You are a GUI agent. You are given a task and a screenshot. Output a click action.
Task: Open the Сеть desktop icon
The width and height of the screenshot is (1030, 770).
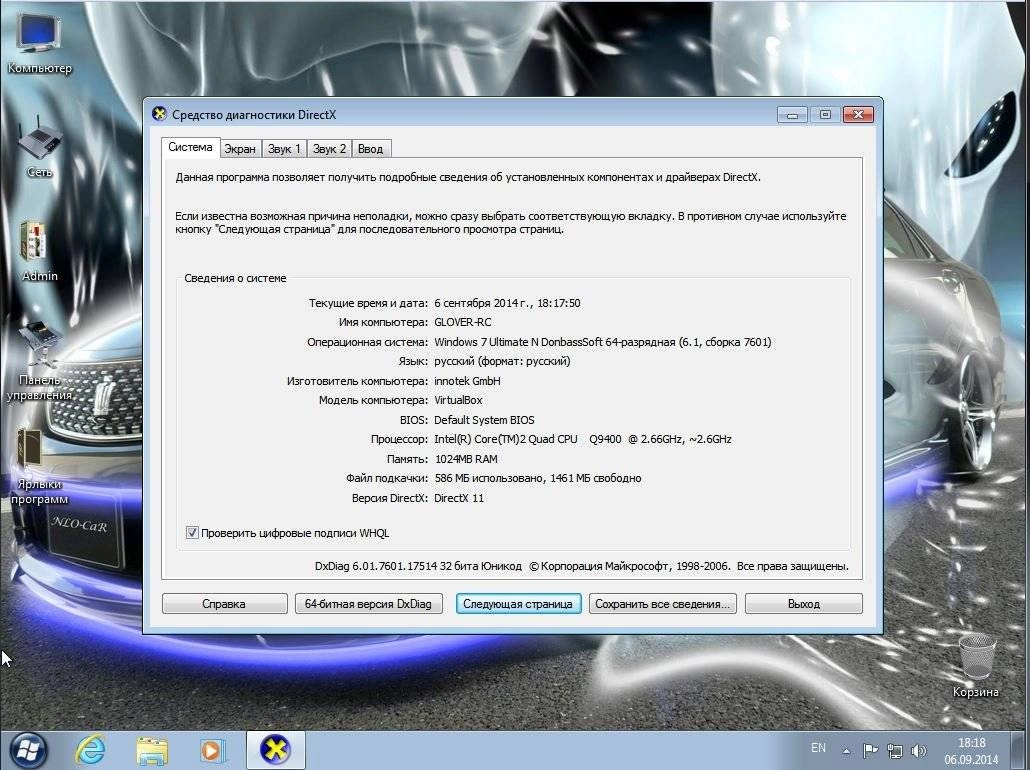pyautogui.click(x=39, y=148)
